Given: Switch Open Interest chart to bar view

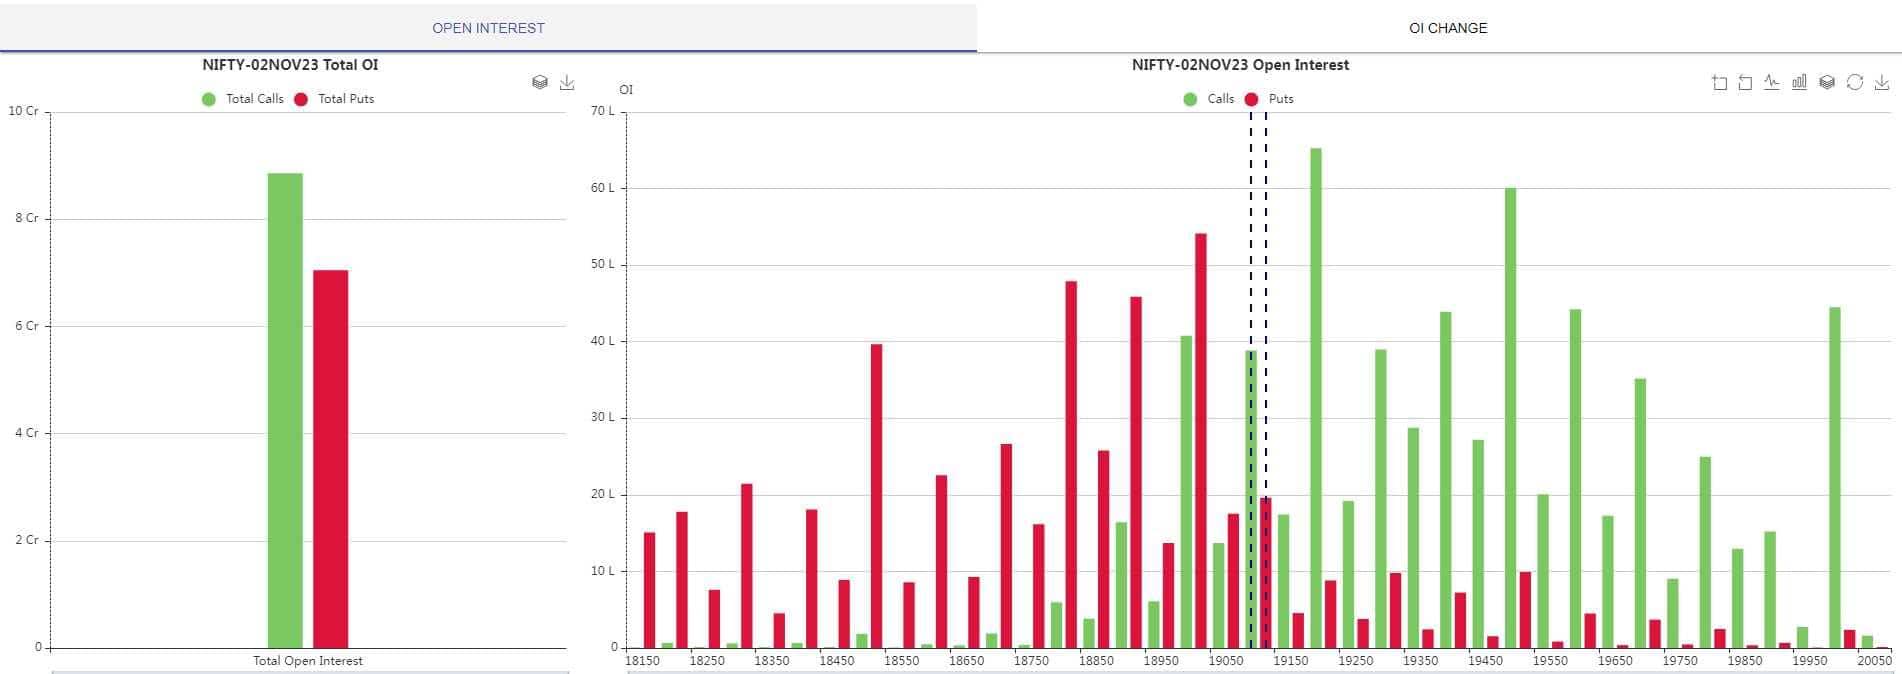Looking at the screenshot, I should pyautogui.click(x=1799, y=83).
